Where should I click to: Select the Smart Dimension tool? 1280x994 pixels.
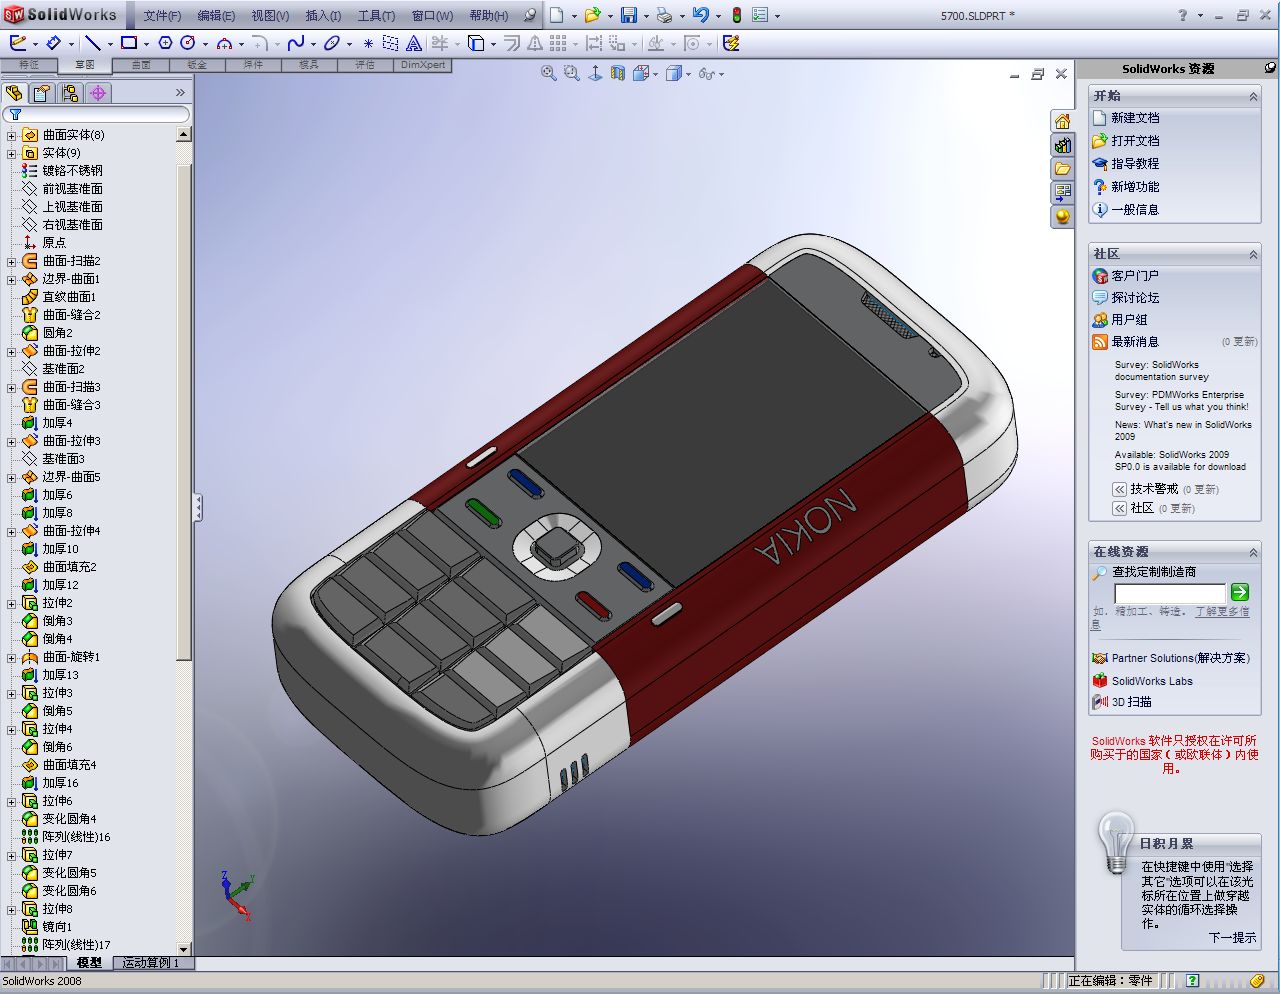[x=54, y=43]
